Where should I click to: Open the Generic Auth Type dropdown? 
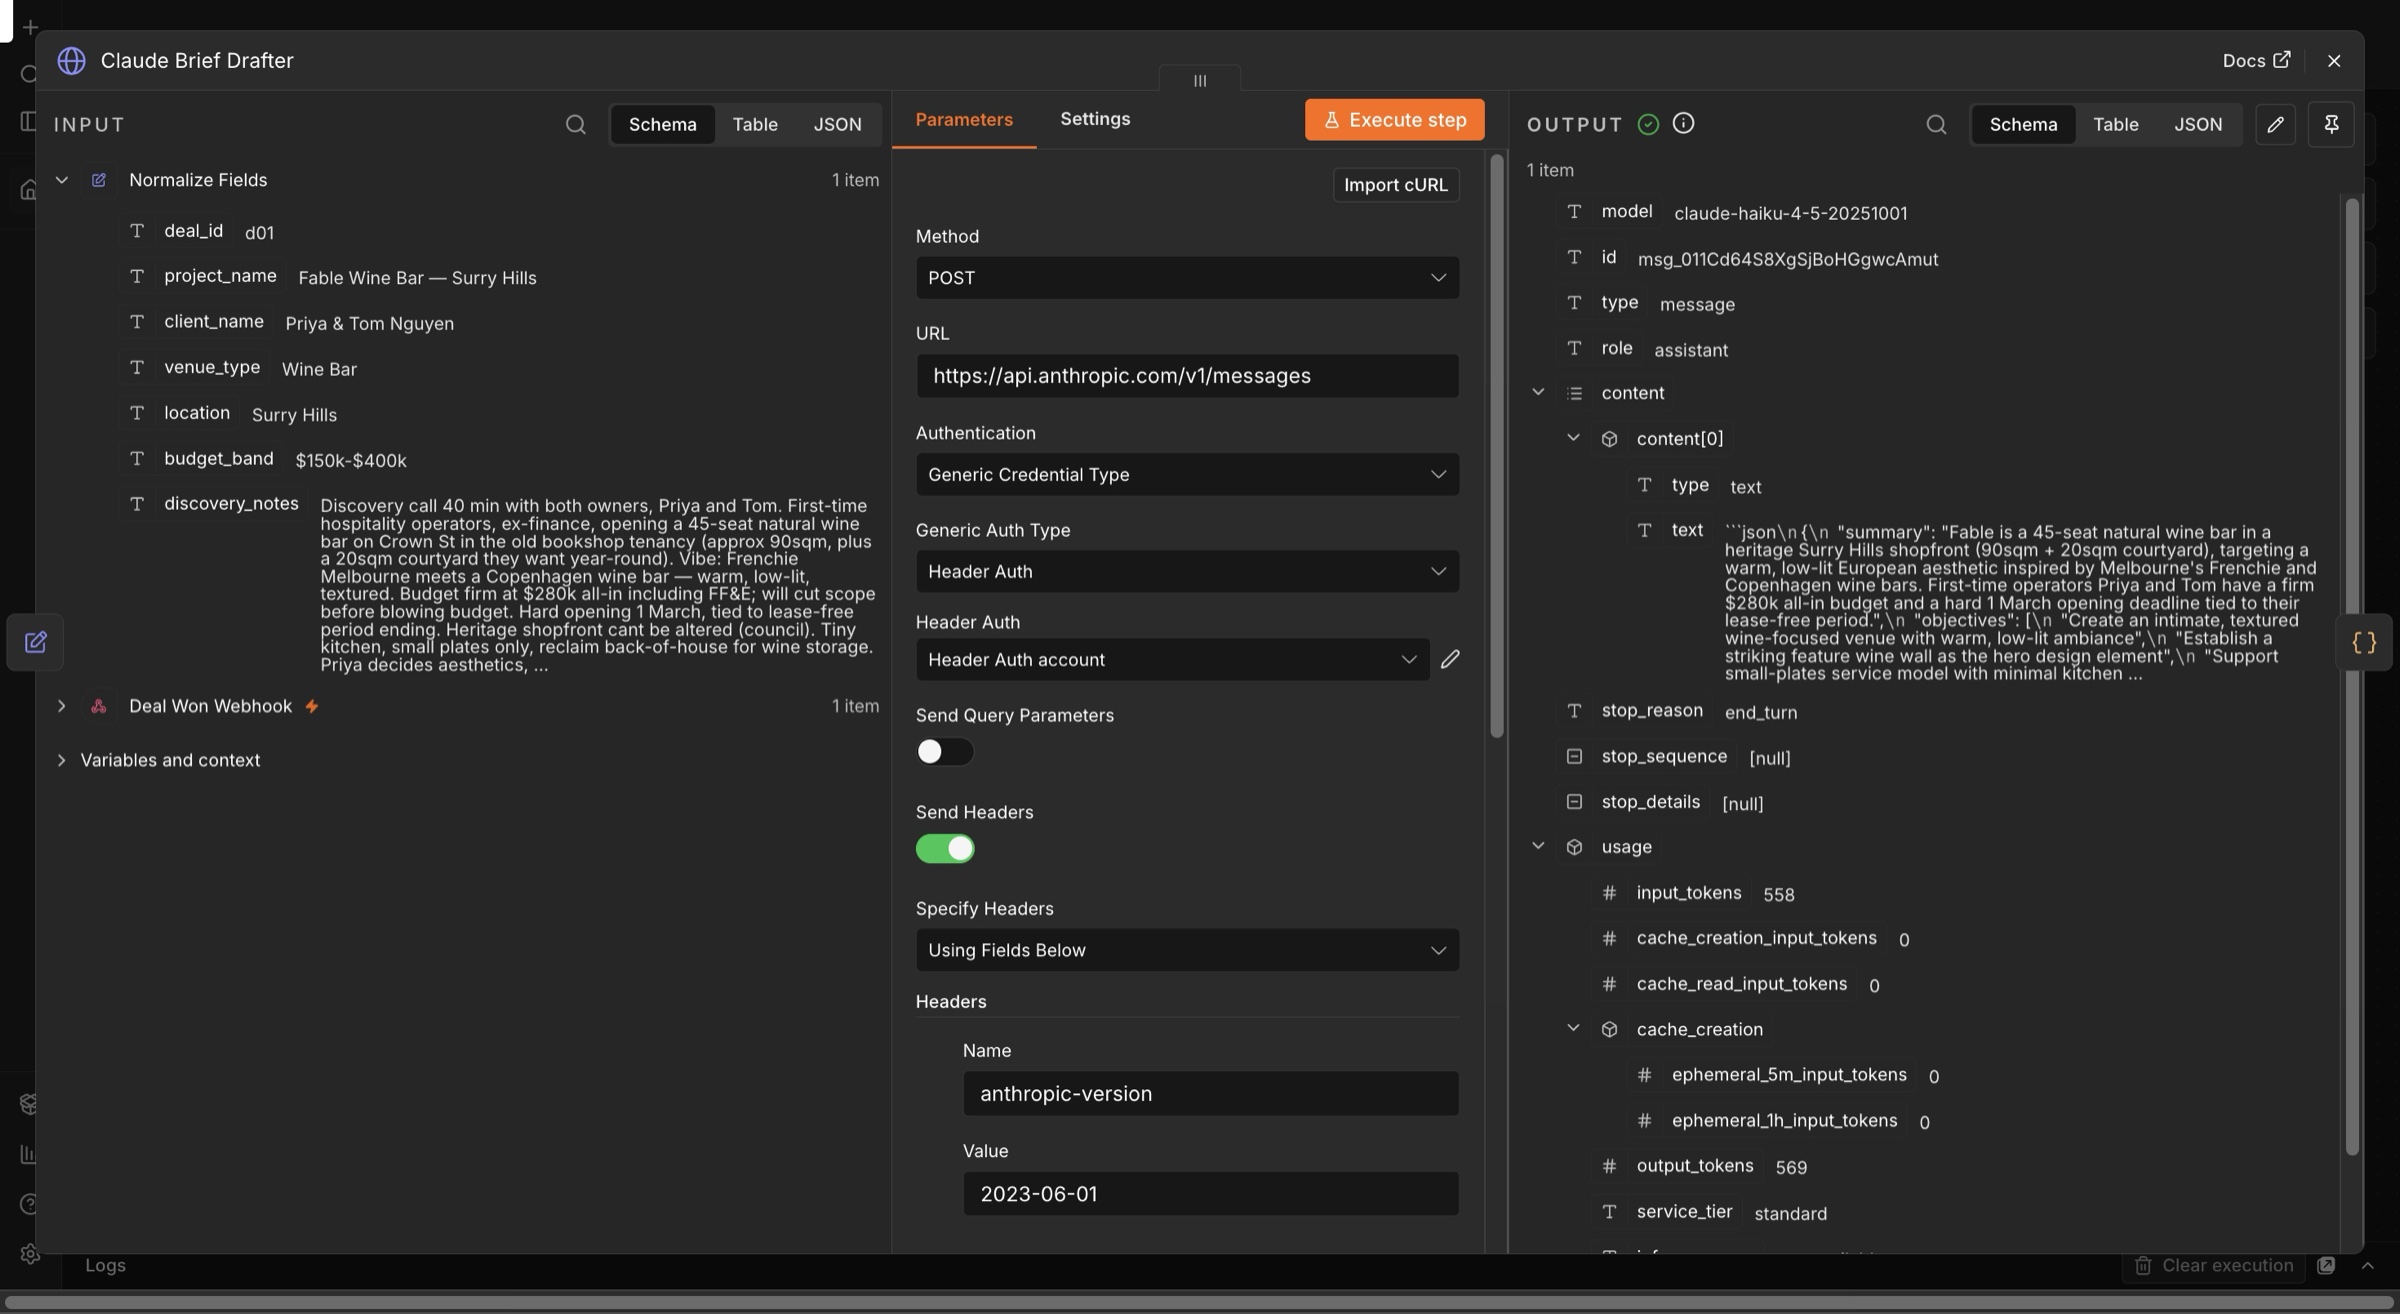(1187, 571)
